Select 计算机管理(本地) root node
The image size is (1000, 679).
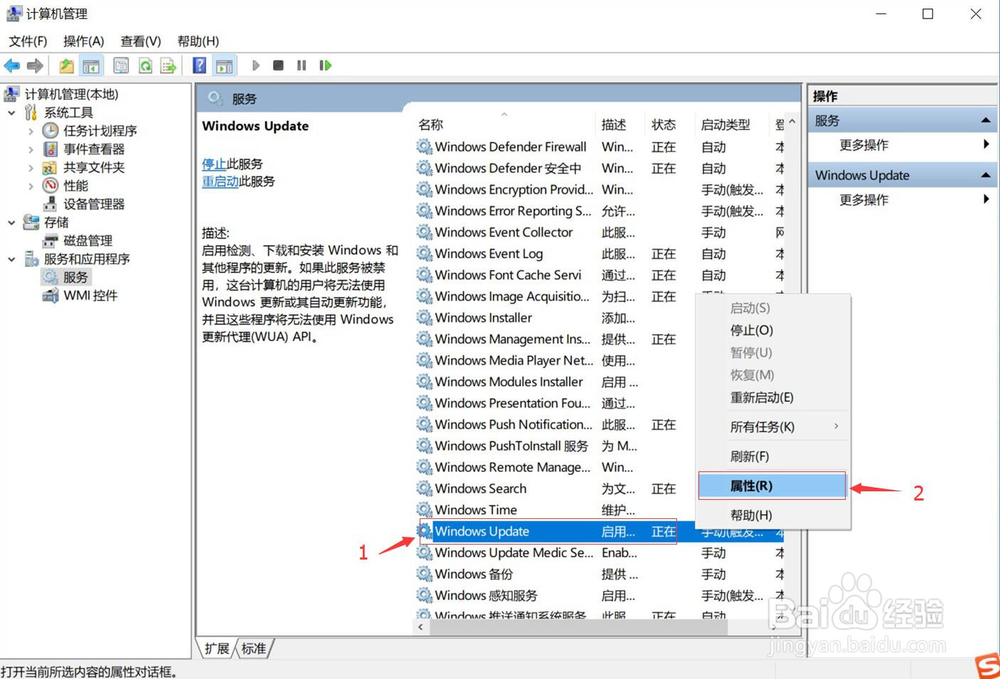pyautogui.click(x=71, y=94)
